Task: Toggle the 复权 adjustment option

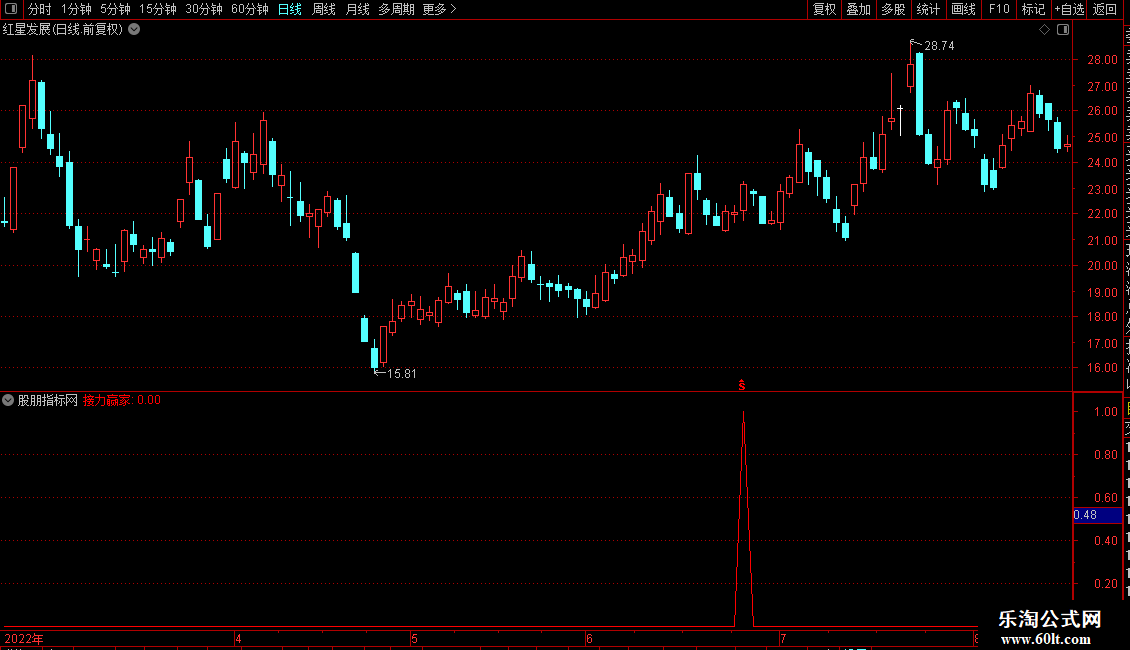Action: [824, 9]
